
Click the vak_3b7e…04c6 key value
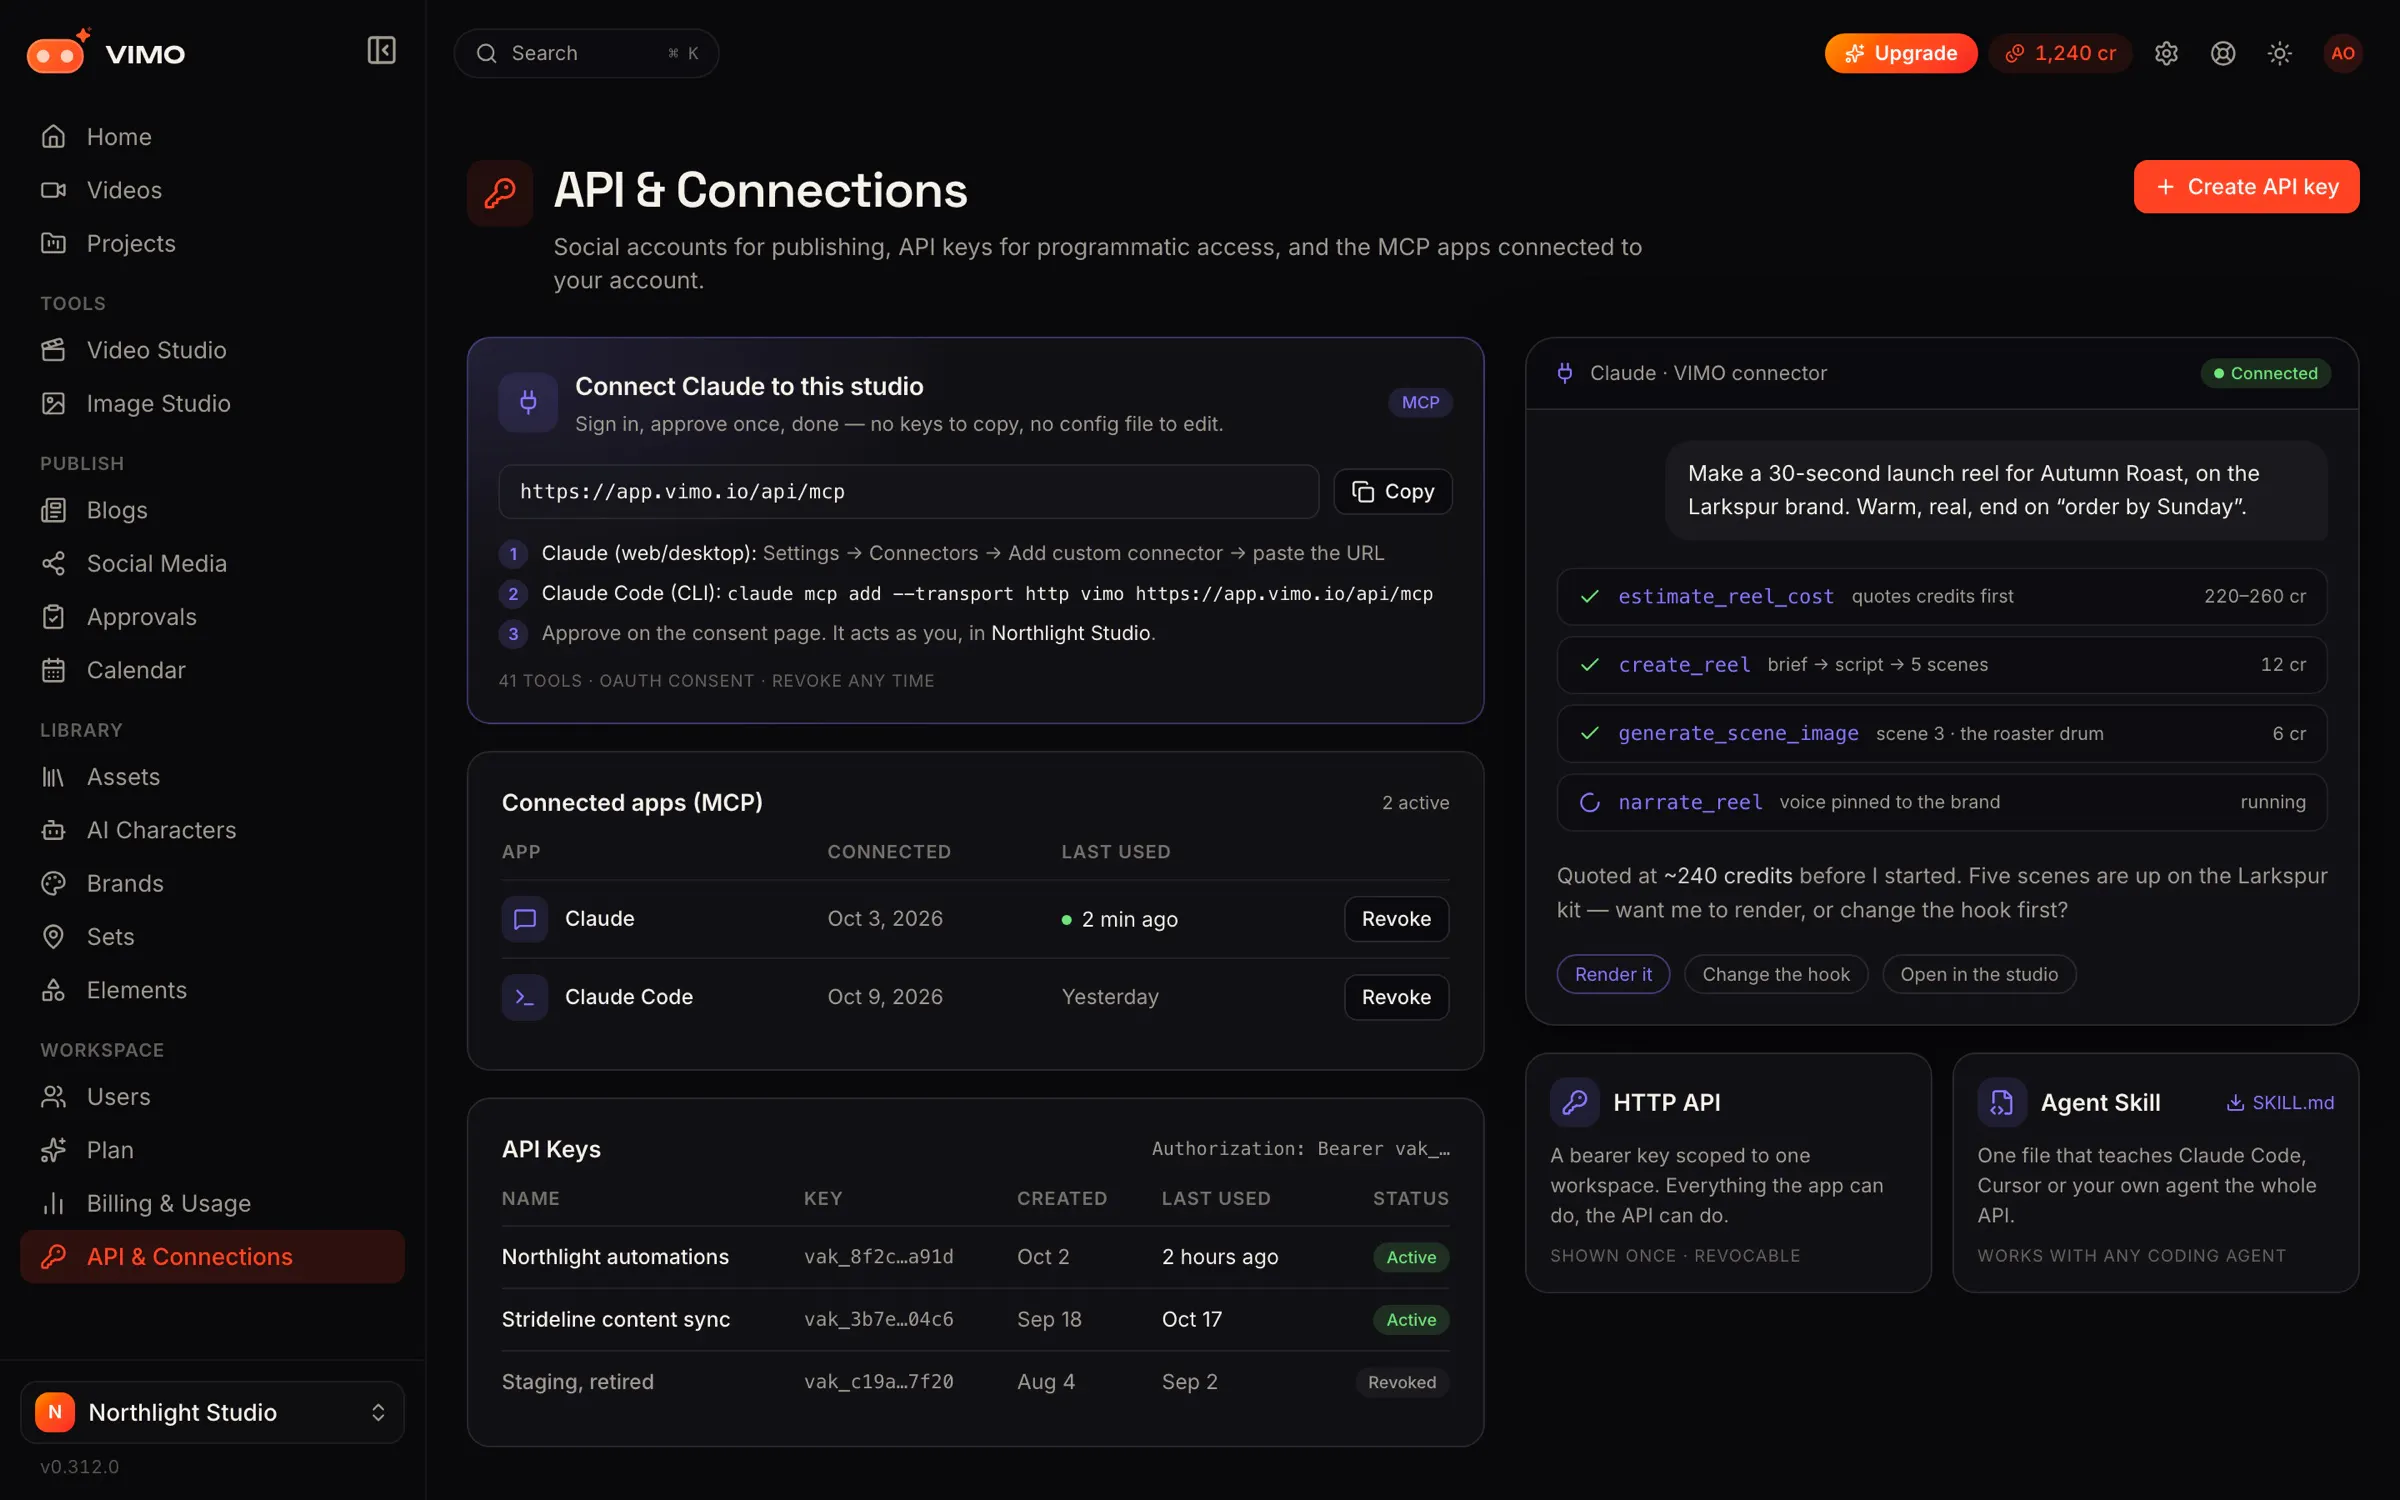(x=879, y=1319)
